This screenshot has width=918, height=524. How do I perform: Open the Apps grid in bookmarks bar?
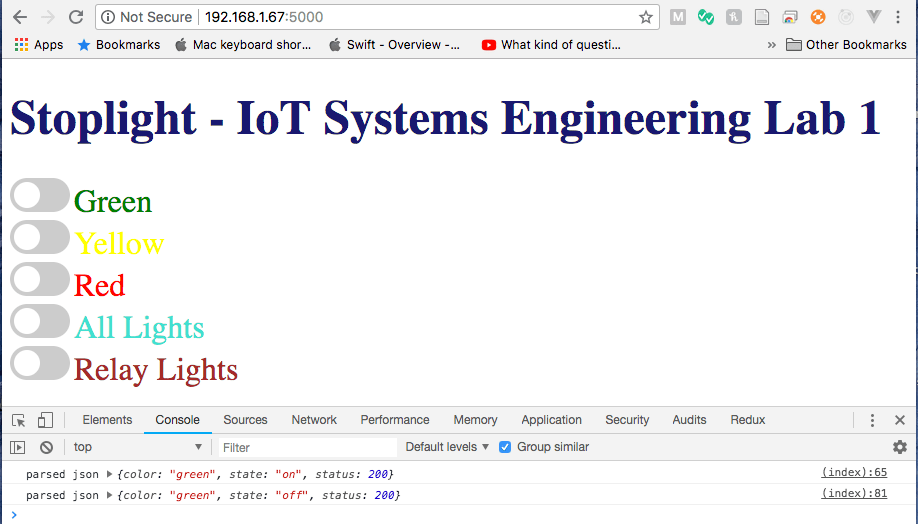point(39,44)
